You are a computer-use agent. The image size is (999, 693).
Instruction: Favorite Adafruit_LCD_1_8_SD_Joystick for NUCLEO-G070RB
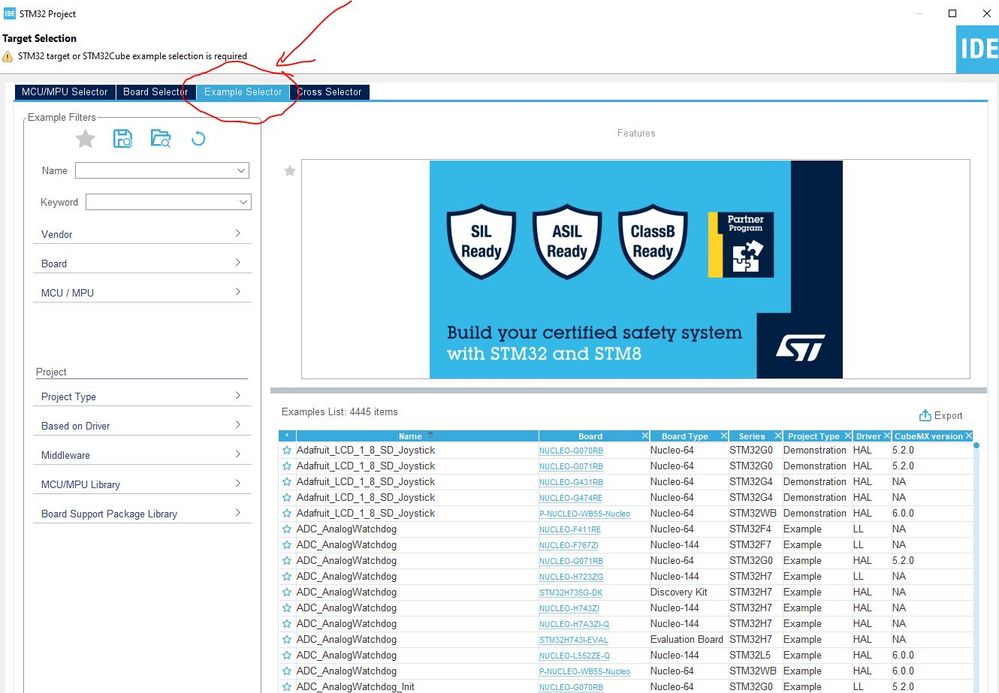(x=287, y=450)
